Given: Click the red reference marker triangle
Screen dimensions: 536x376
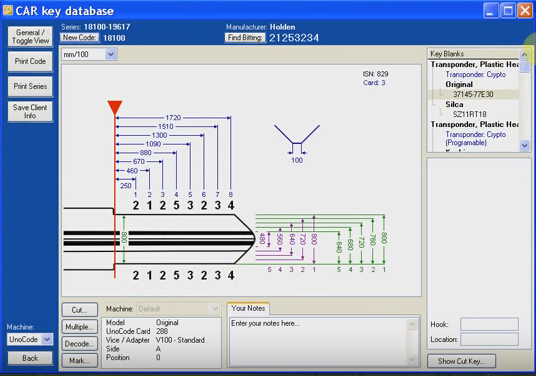Looking at the screenshot, I should 115,108.
